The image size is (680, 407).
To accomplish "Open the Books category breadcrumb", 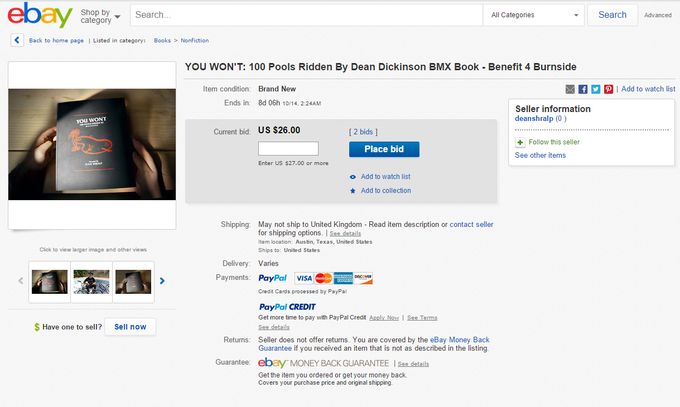I will tap(162, 40).
